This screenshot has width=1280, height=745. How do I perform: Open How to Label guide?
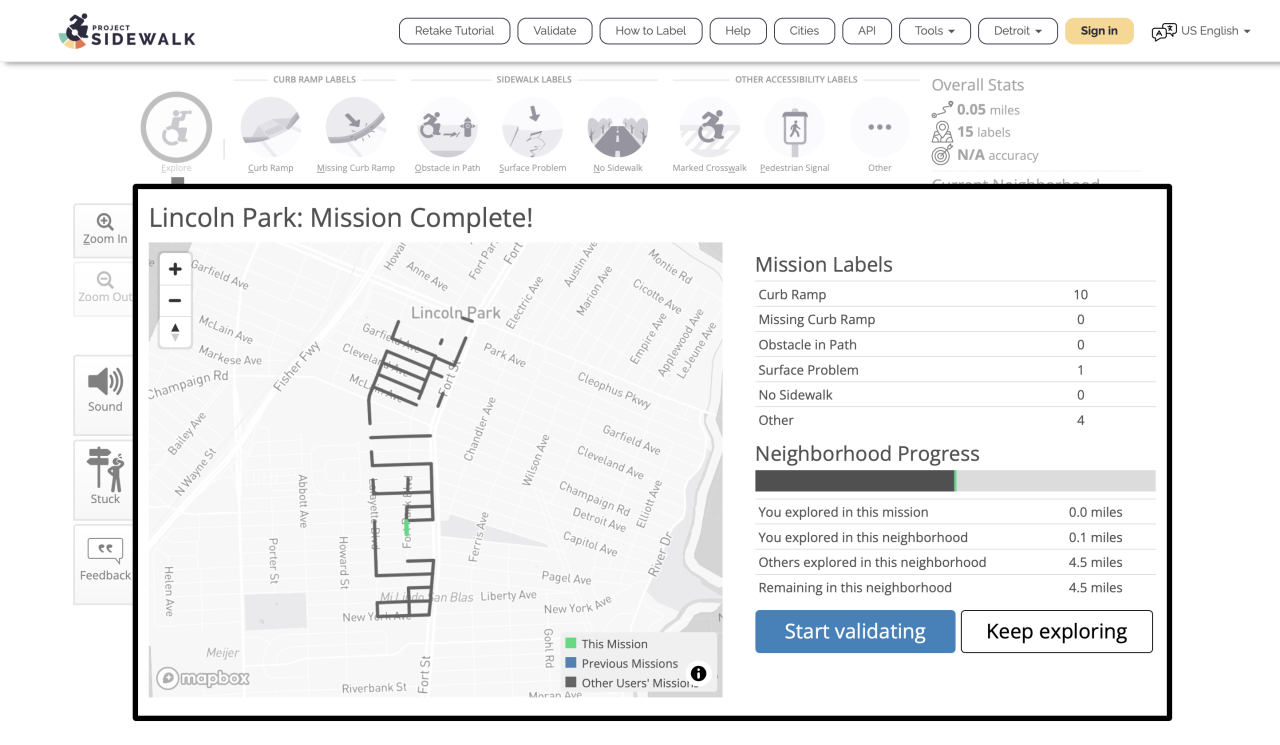click(x=651, y=31)
